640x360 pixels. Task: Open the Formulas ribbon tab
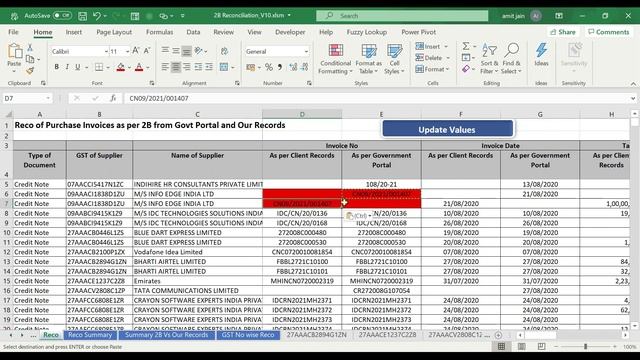pos(159,32)
